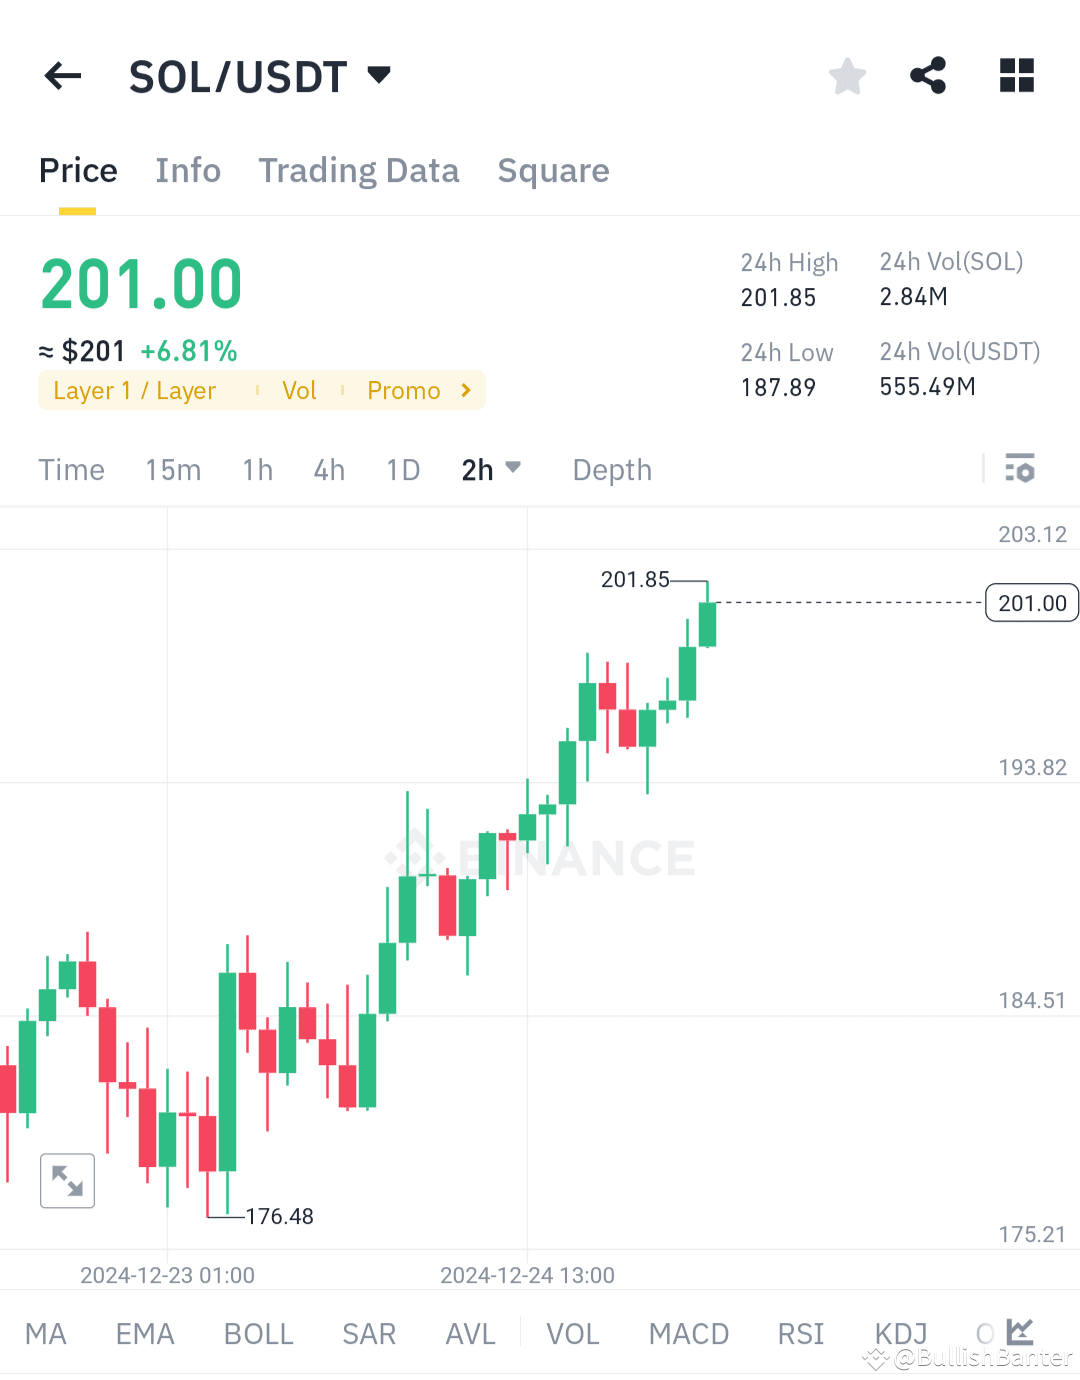1080x1380 pixels.
Task: Open the Depth view
Action: click(611, 468)
